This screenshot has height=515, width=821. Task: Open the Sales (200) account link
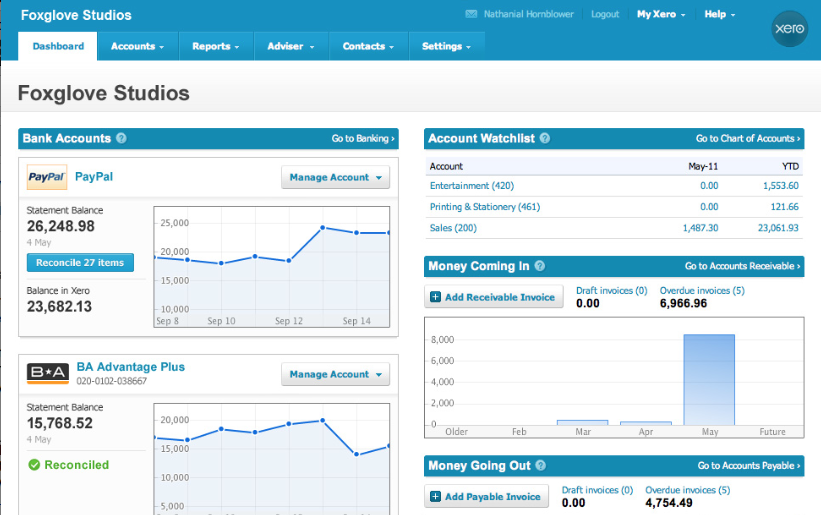coord(454,229)
